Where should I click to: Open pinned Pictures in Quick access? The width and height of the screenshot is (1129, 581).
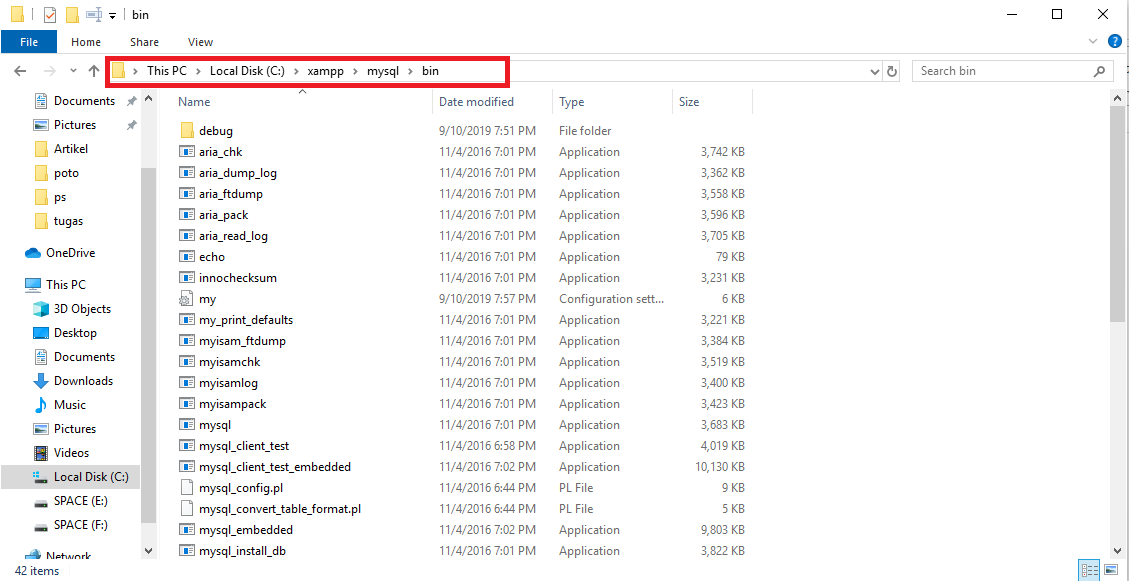(75, 125)
